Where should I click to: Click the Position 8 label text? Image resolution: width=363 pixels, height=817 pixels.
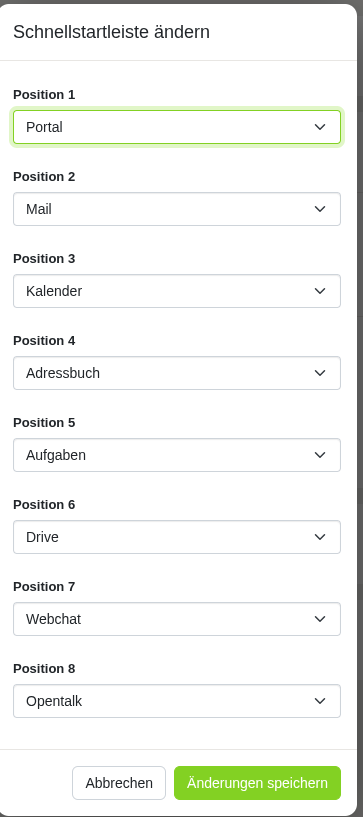pyautogui.click(x=44, y=669)
